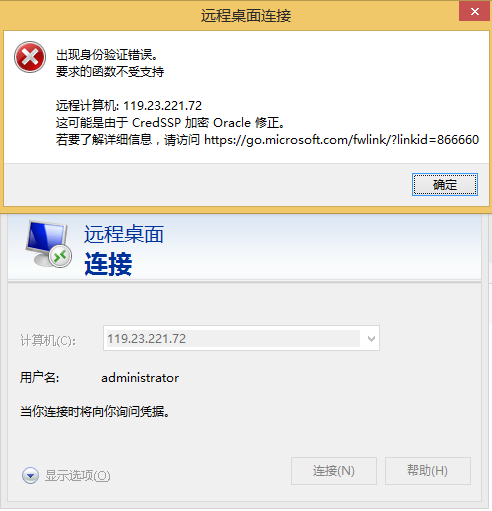Click the CredSSP 加密 Oracle 修正 text line
The width and height of the screenshot is (492, 511).
170,123
